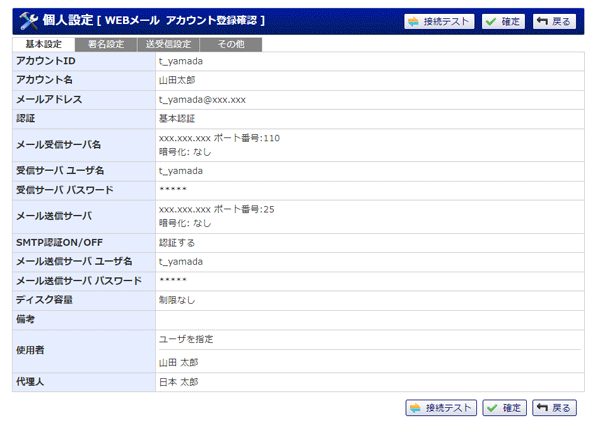Viewport: 600px width, 428px height.
Task: Click the メールアドレス row label
Action: coord(49,99)
